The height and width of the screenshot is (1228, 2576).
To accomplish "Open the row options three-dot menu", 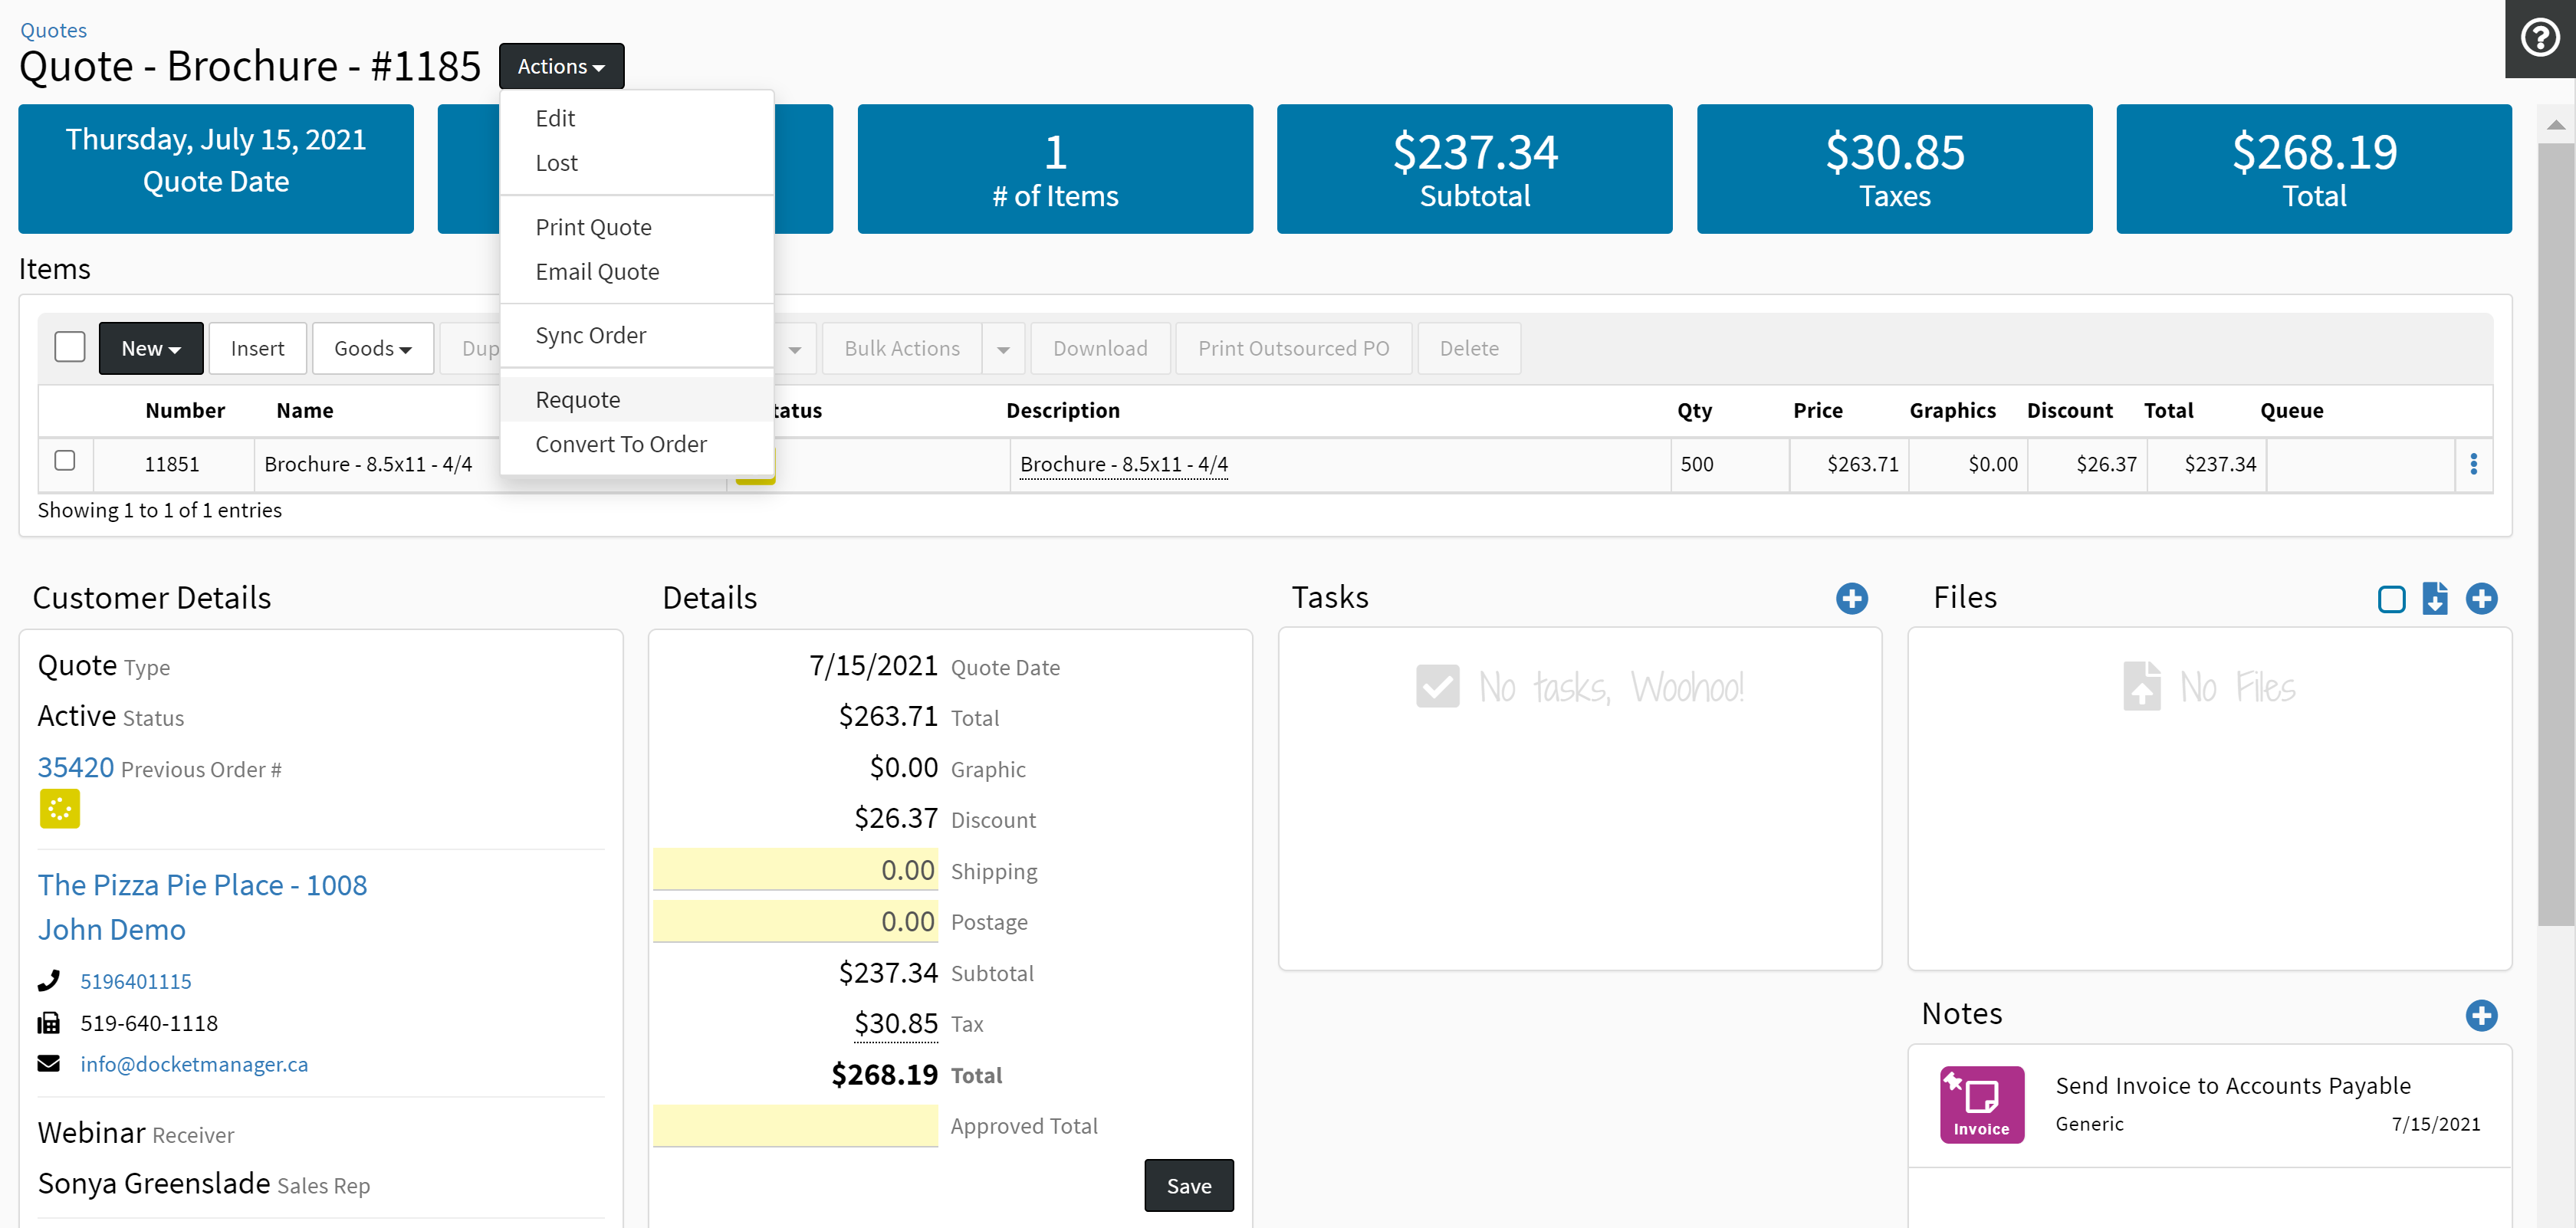I will click(2473, 464).
